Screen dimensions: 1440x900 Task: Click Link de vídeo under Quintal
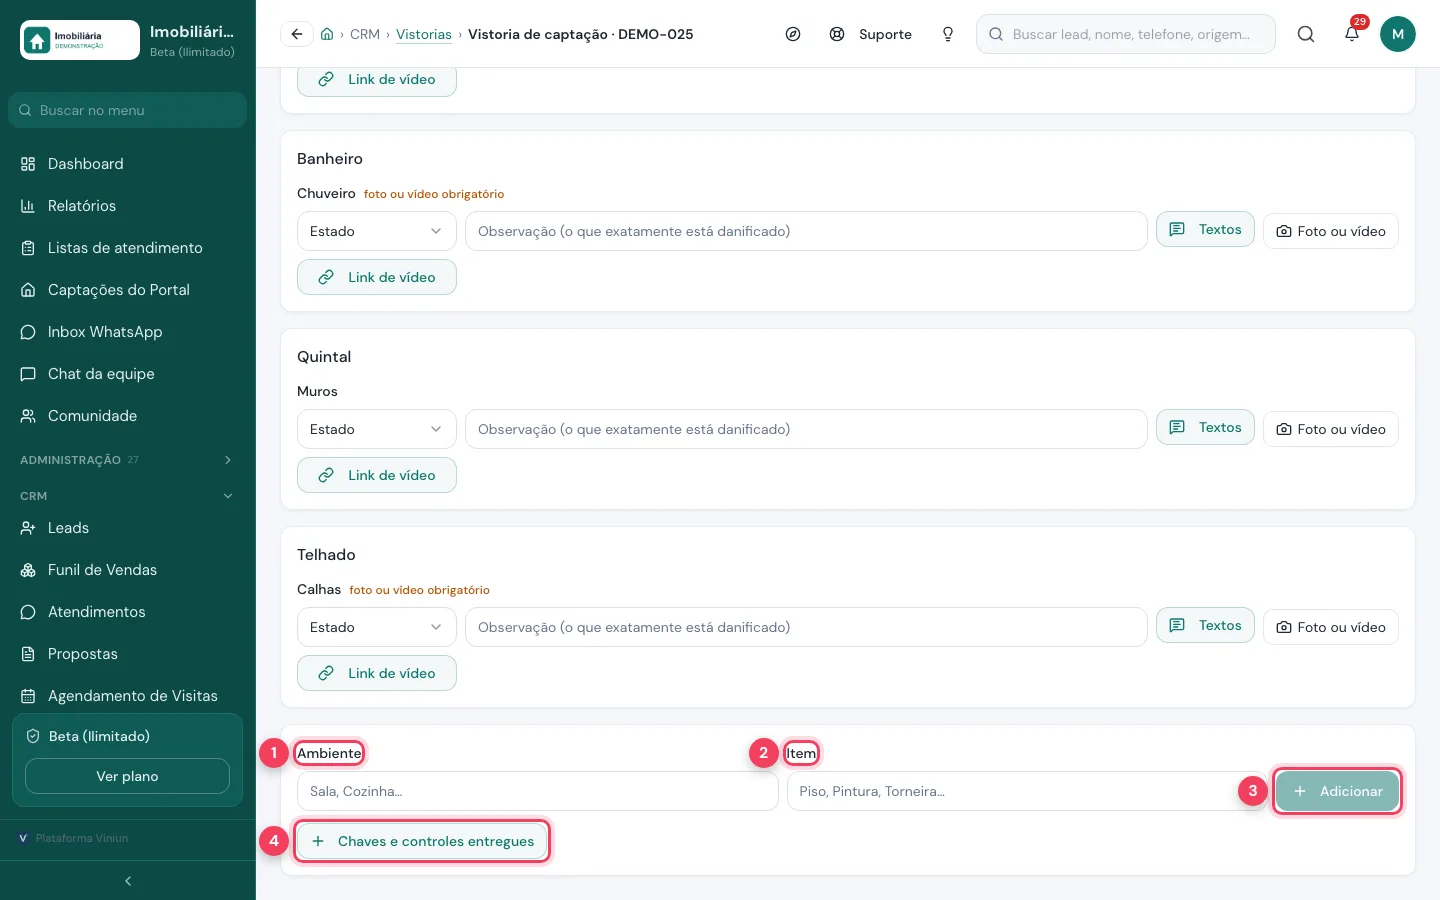coord(377,475)
